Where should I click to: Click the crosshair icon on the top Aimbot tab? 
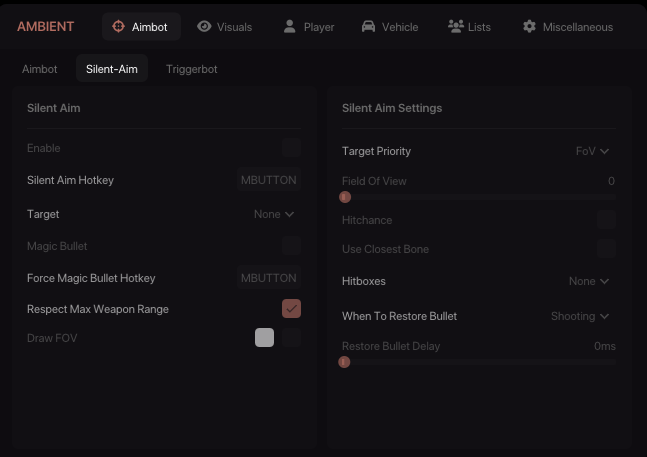(x=119, y=27)
